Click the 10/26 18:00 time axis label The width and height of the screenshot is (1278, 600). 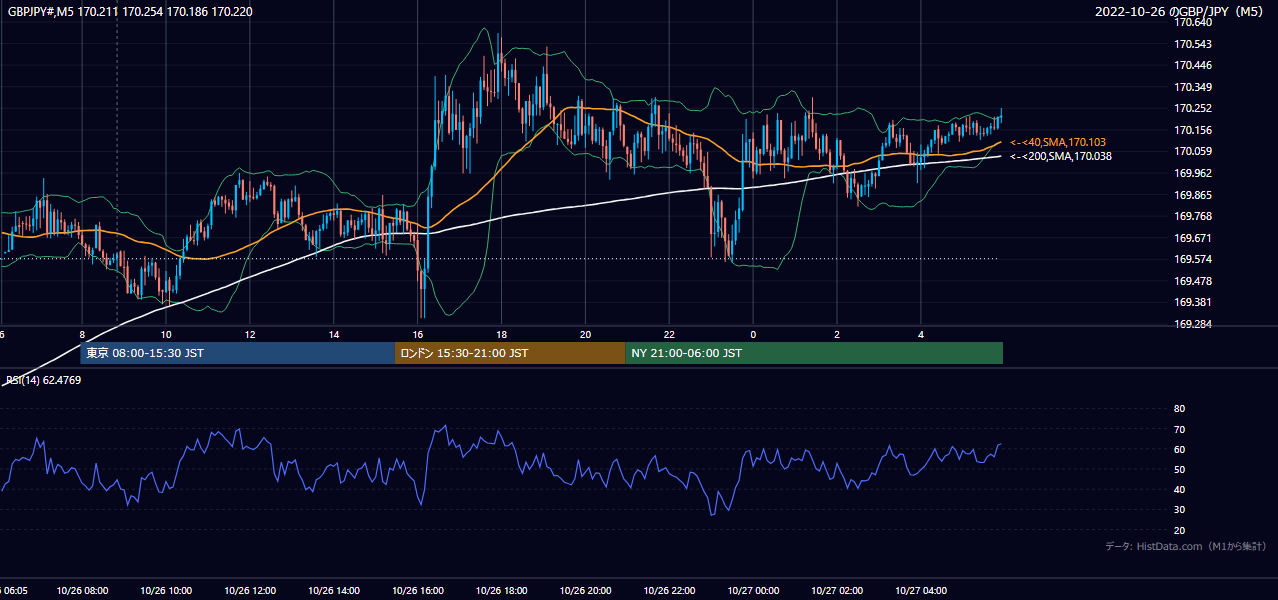[501, 591]
